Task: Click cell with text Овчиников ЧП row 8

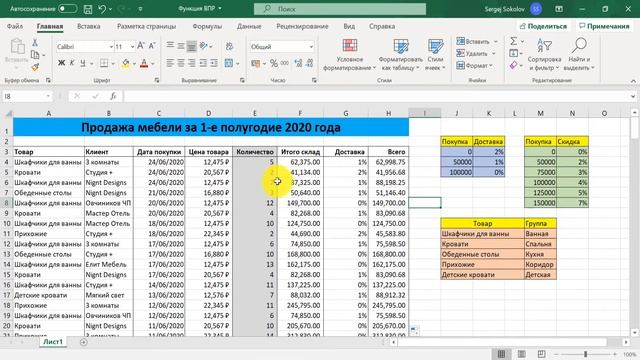Action: [x=108, y=203]
